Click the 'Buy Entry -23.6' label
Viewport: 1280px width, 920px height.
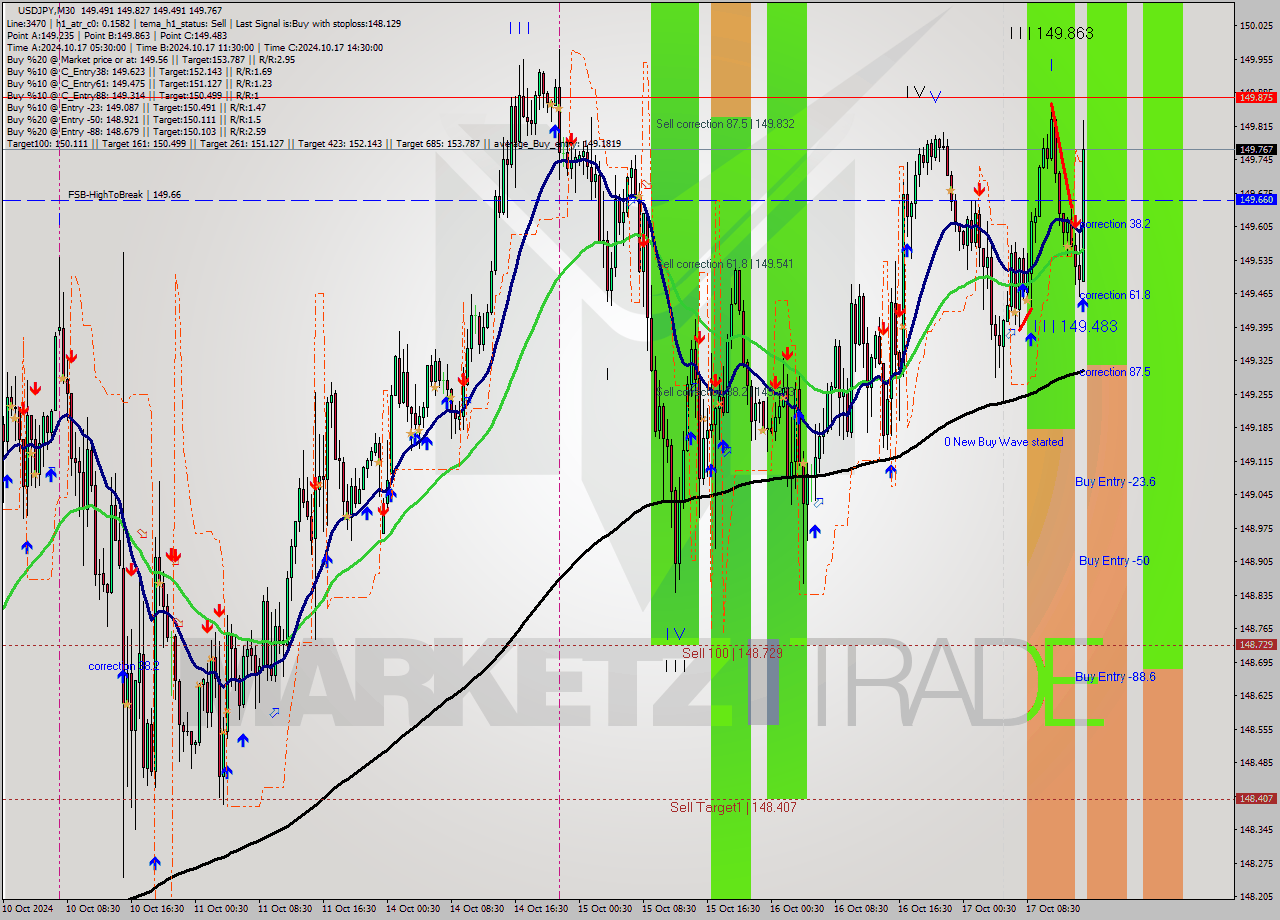tap(1115, 482)
